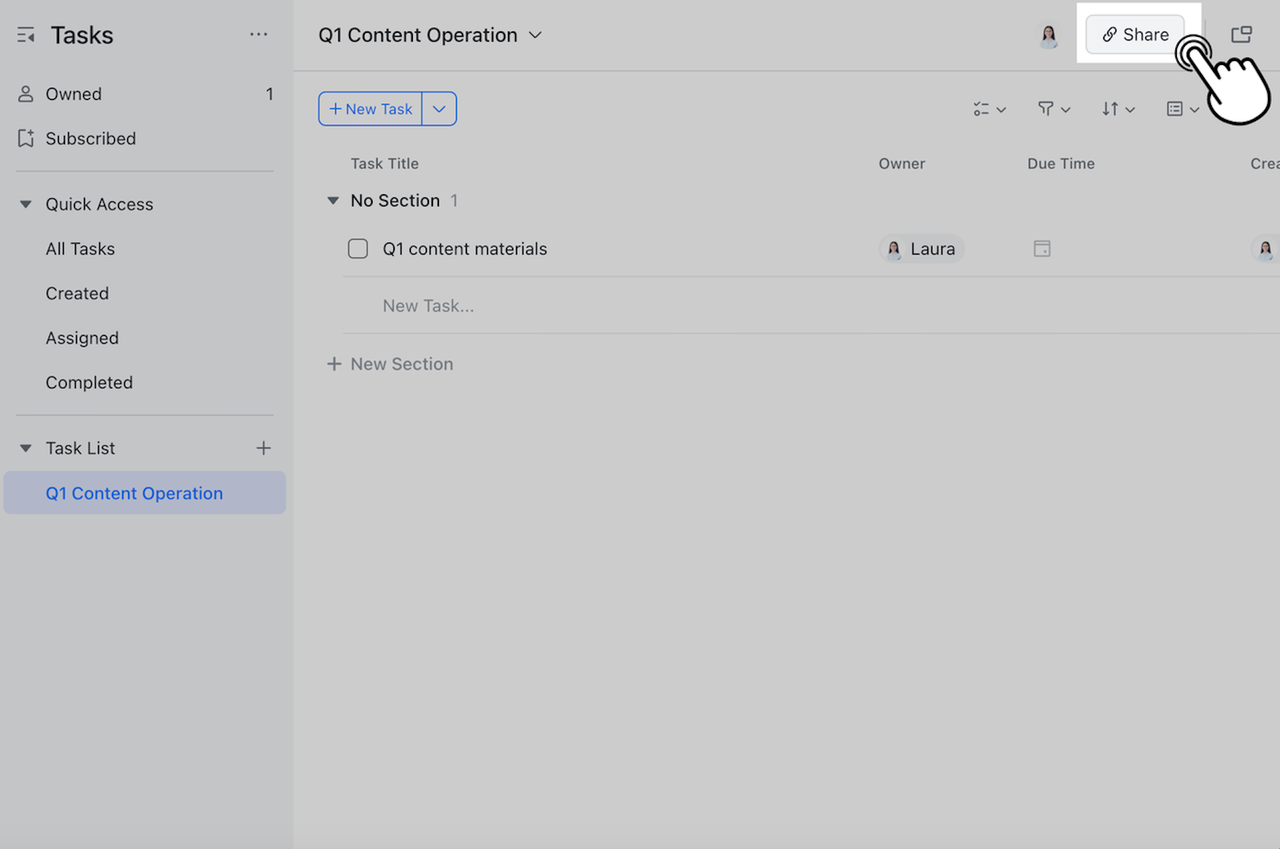Viewport: 1280px width, 849px height.
Task: Click the plus icon beside Task List
Action: pos(263,448)
